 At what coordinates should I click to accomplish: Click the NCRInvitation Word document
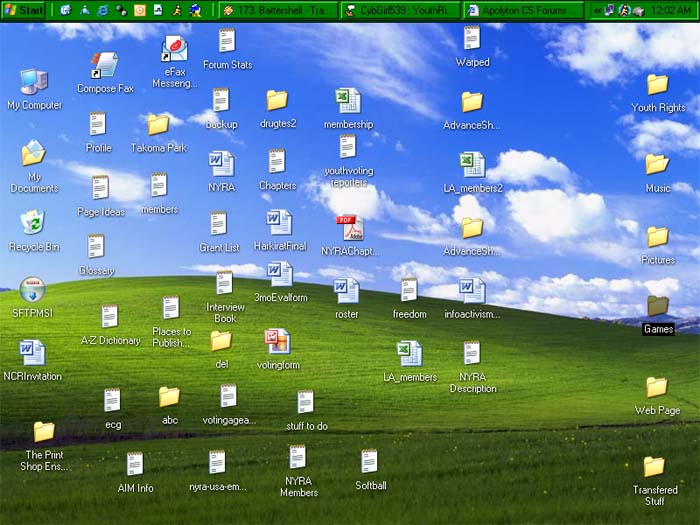(x=32, y=353)
